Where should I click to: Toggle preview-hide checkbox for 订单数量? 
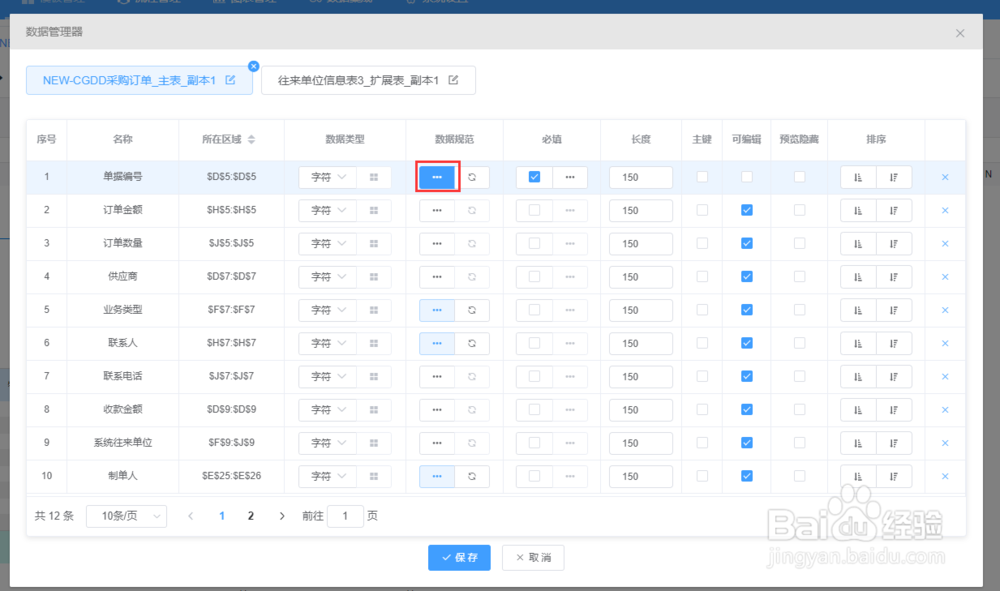click(800, 243)
